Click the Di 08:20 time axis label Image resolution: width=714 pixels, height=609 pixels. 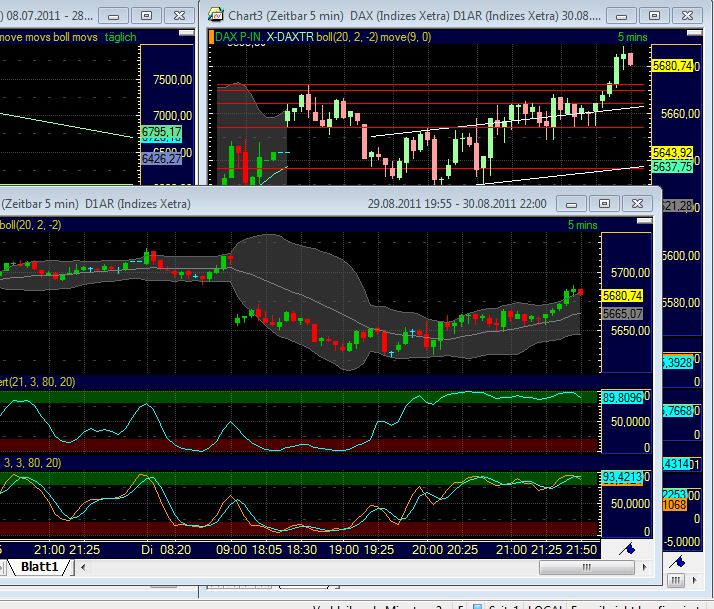(166, 550)
